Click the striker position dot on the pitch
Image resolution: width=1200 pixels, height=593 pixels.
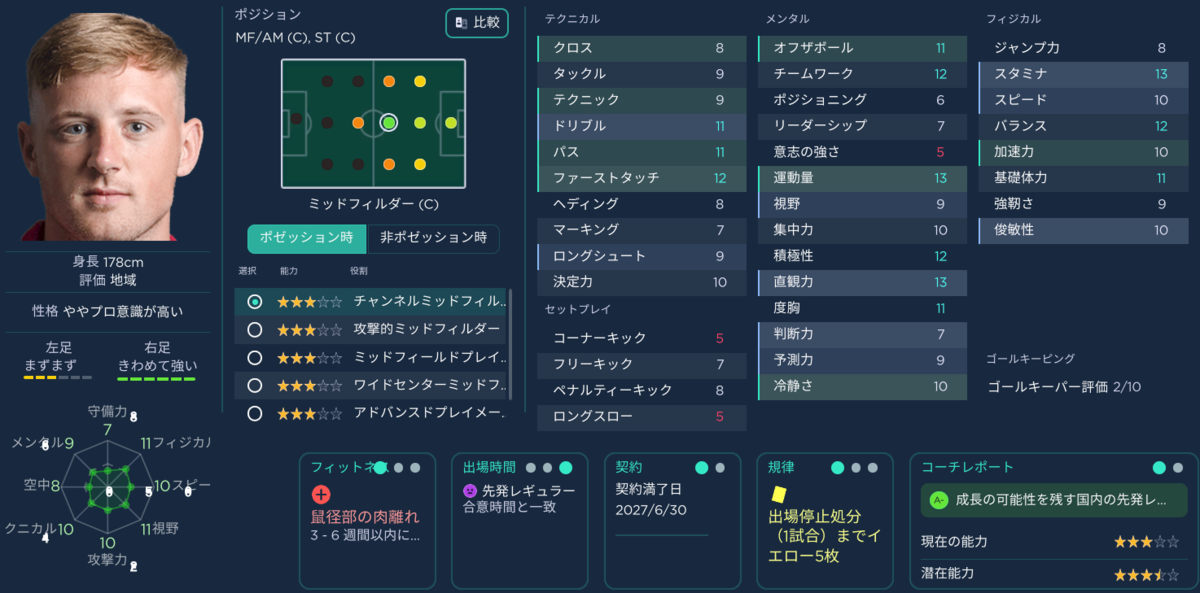[x=450, y=123]
